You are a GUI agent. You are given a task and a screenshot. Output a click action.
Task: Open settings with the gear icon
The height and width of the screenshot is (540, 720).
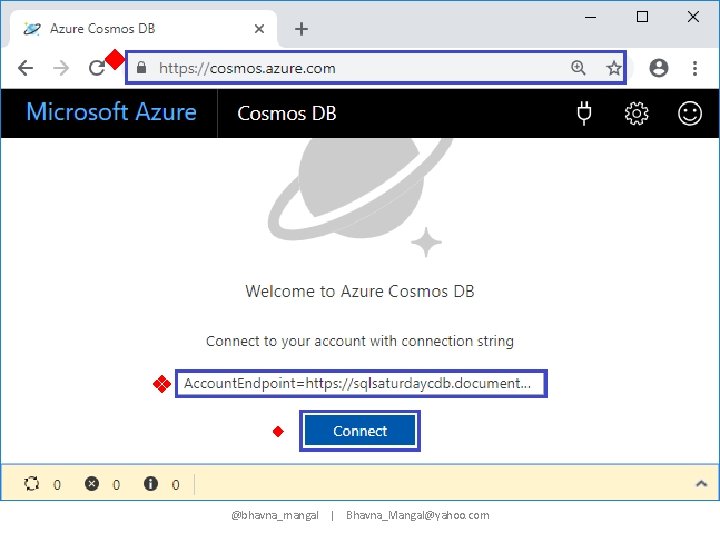(x=636, y=113)
